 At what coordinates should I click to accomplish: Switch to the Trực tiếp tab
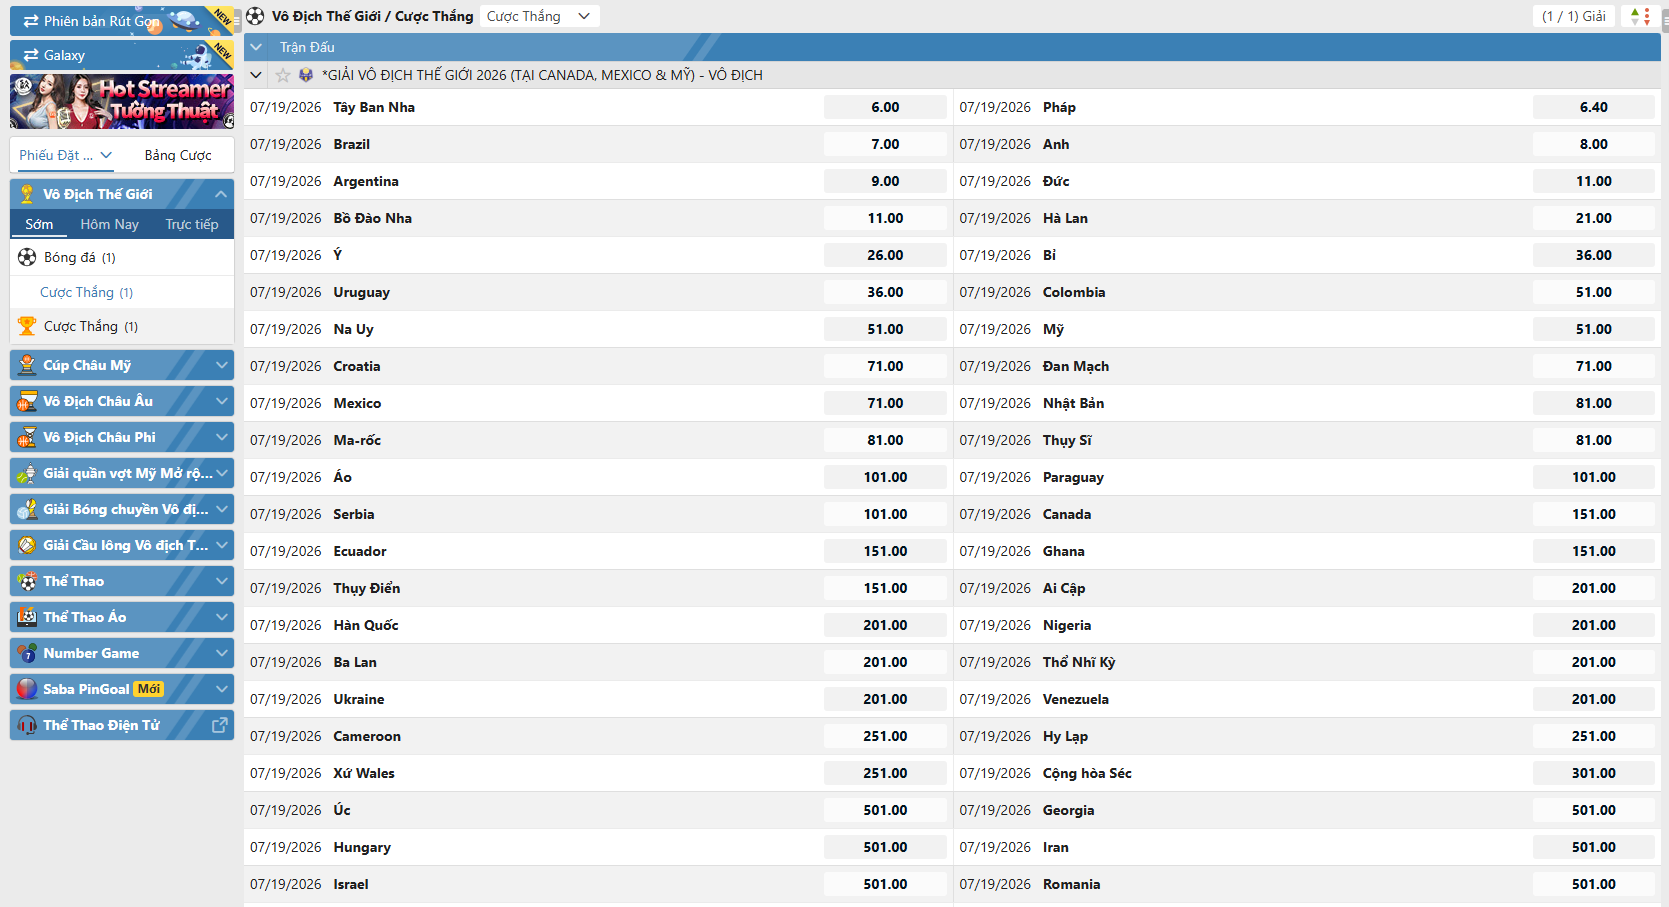(x=191, y=224)
